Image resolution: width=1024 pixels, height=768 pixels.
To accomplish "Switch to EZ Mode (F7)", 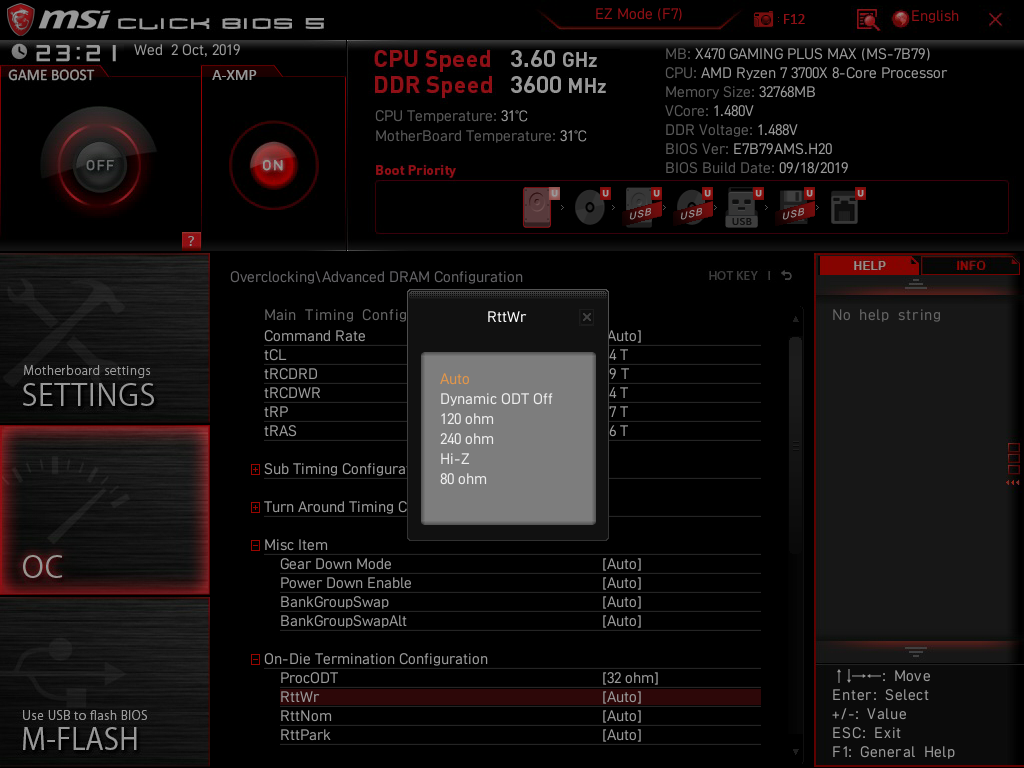I will click(639, 14).
